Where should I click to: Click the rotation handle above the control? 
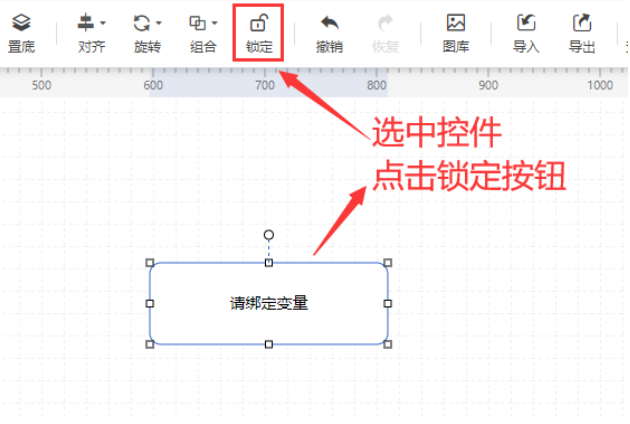pos(269,235)
